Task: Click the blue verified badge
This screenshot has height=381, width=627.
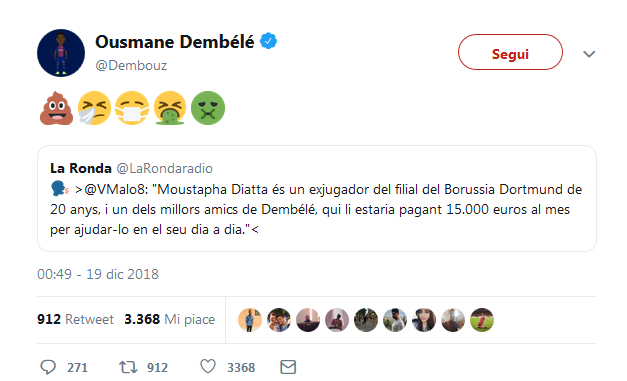Action: coord(268,41)
